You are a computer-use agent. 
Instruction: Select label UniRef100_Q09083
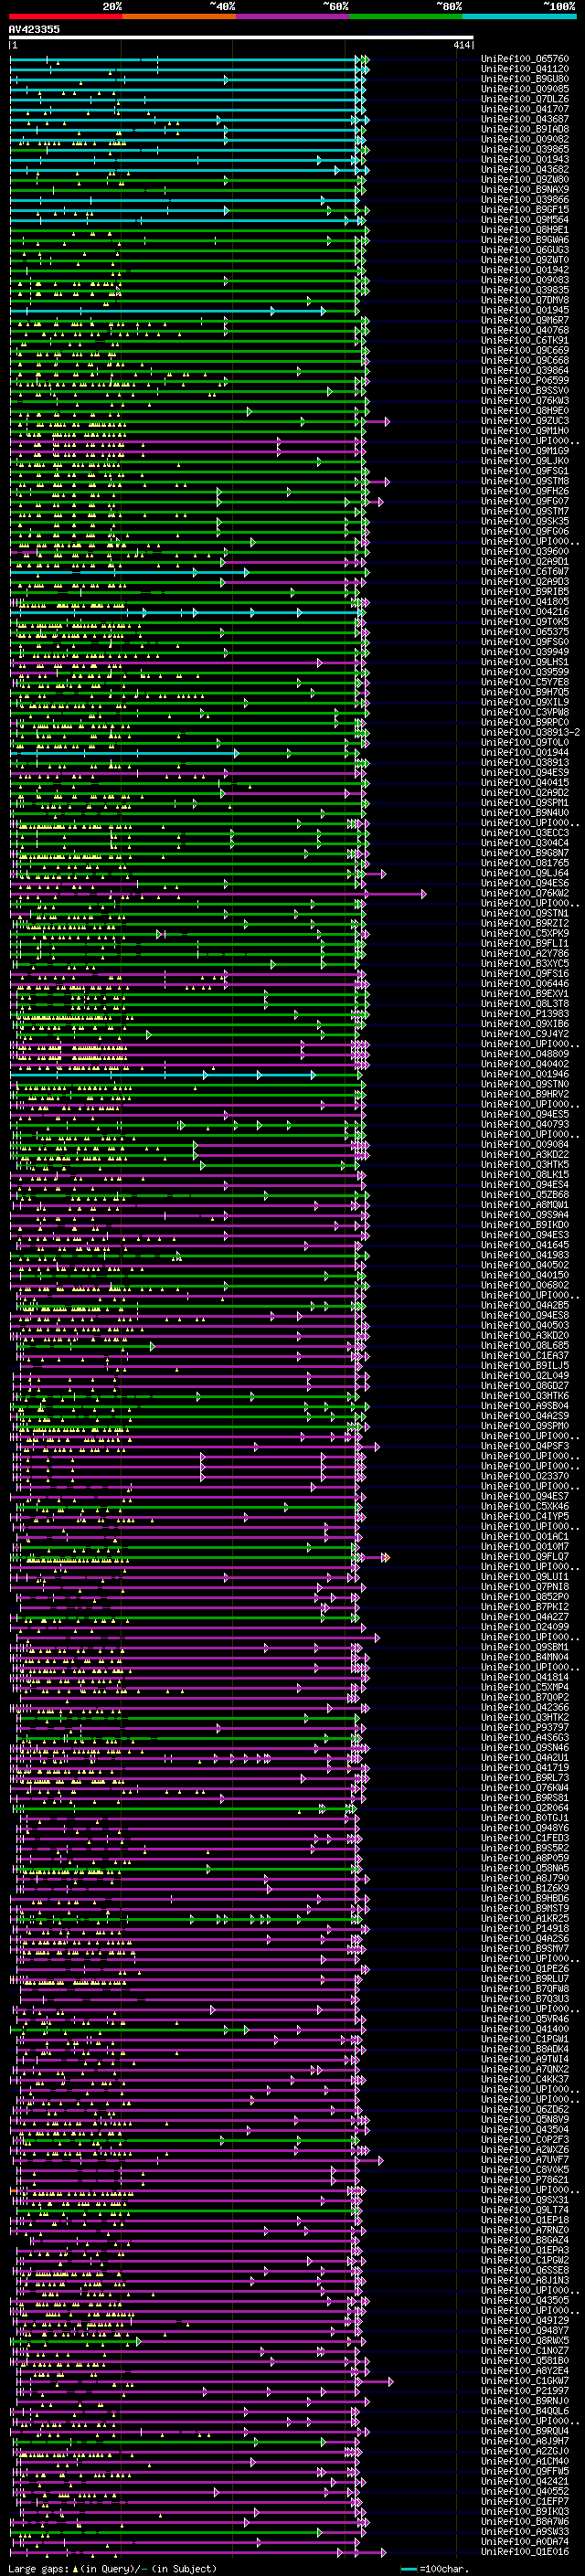coord(525,280)
